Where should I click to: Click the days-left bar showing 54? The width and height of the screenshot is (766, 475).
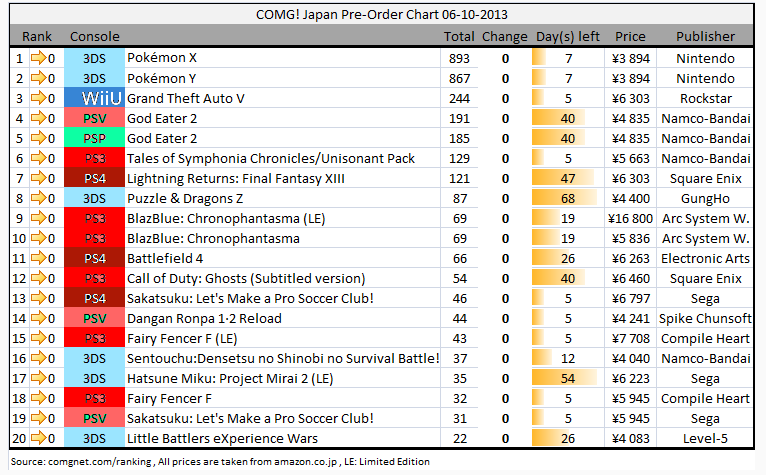[x=566, y=378]
